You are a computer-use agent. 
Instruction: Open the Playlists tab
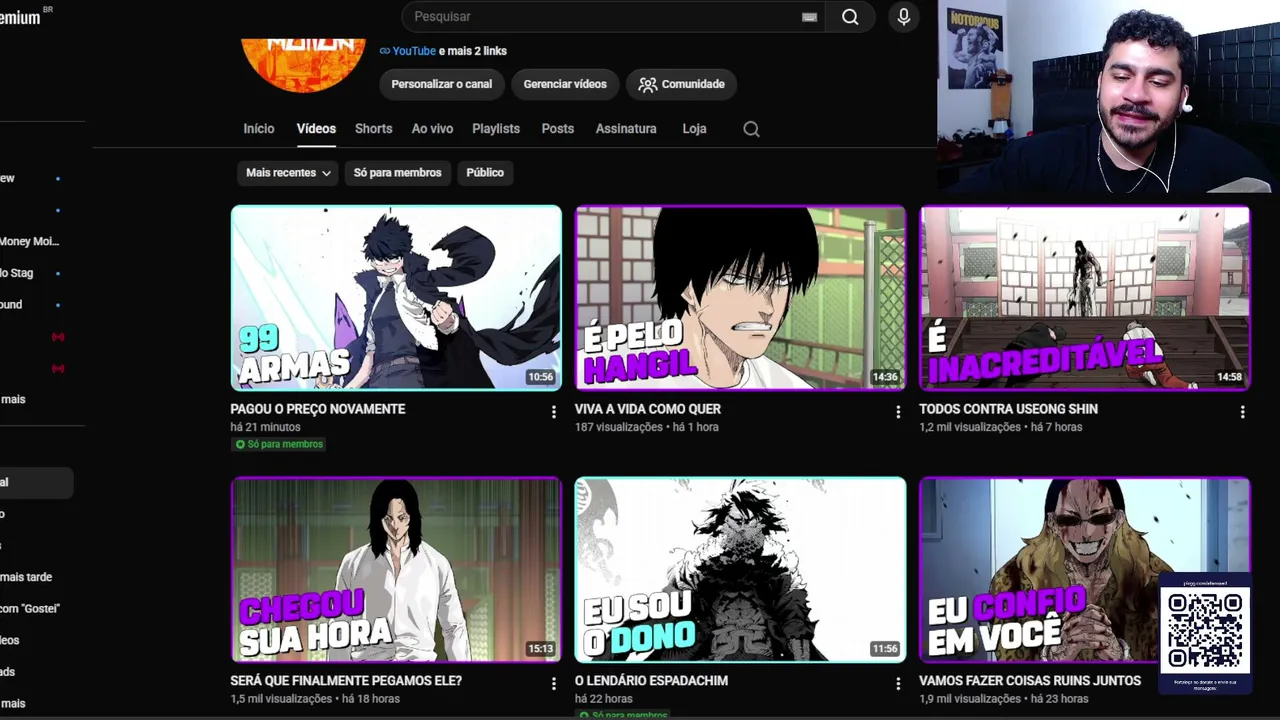click(x=496, y=129)
